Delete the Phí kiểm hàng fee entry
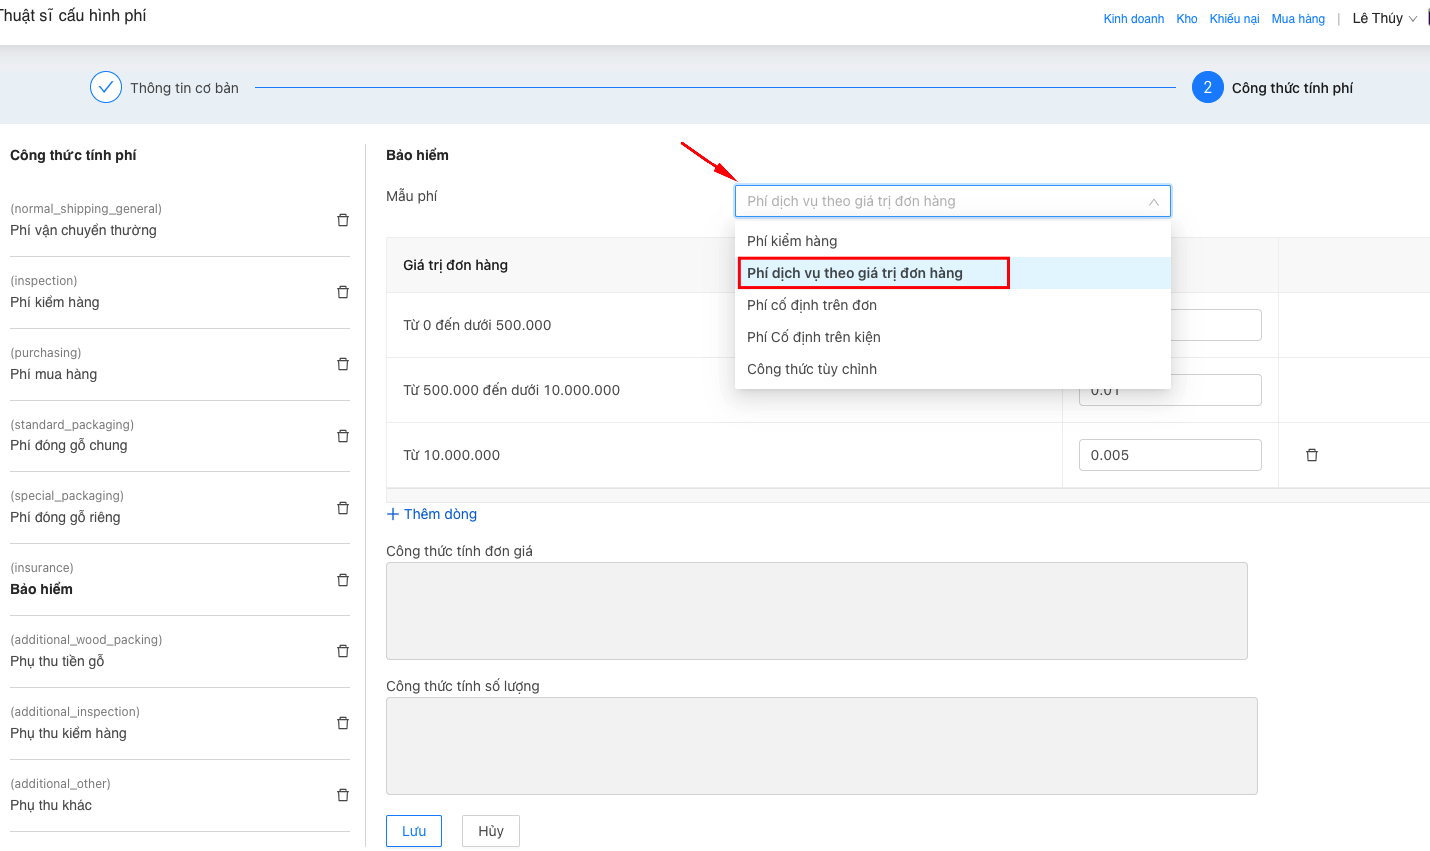Screen dimensions: 1430x851 pyautogui.click(x=343, y=292)
